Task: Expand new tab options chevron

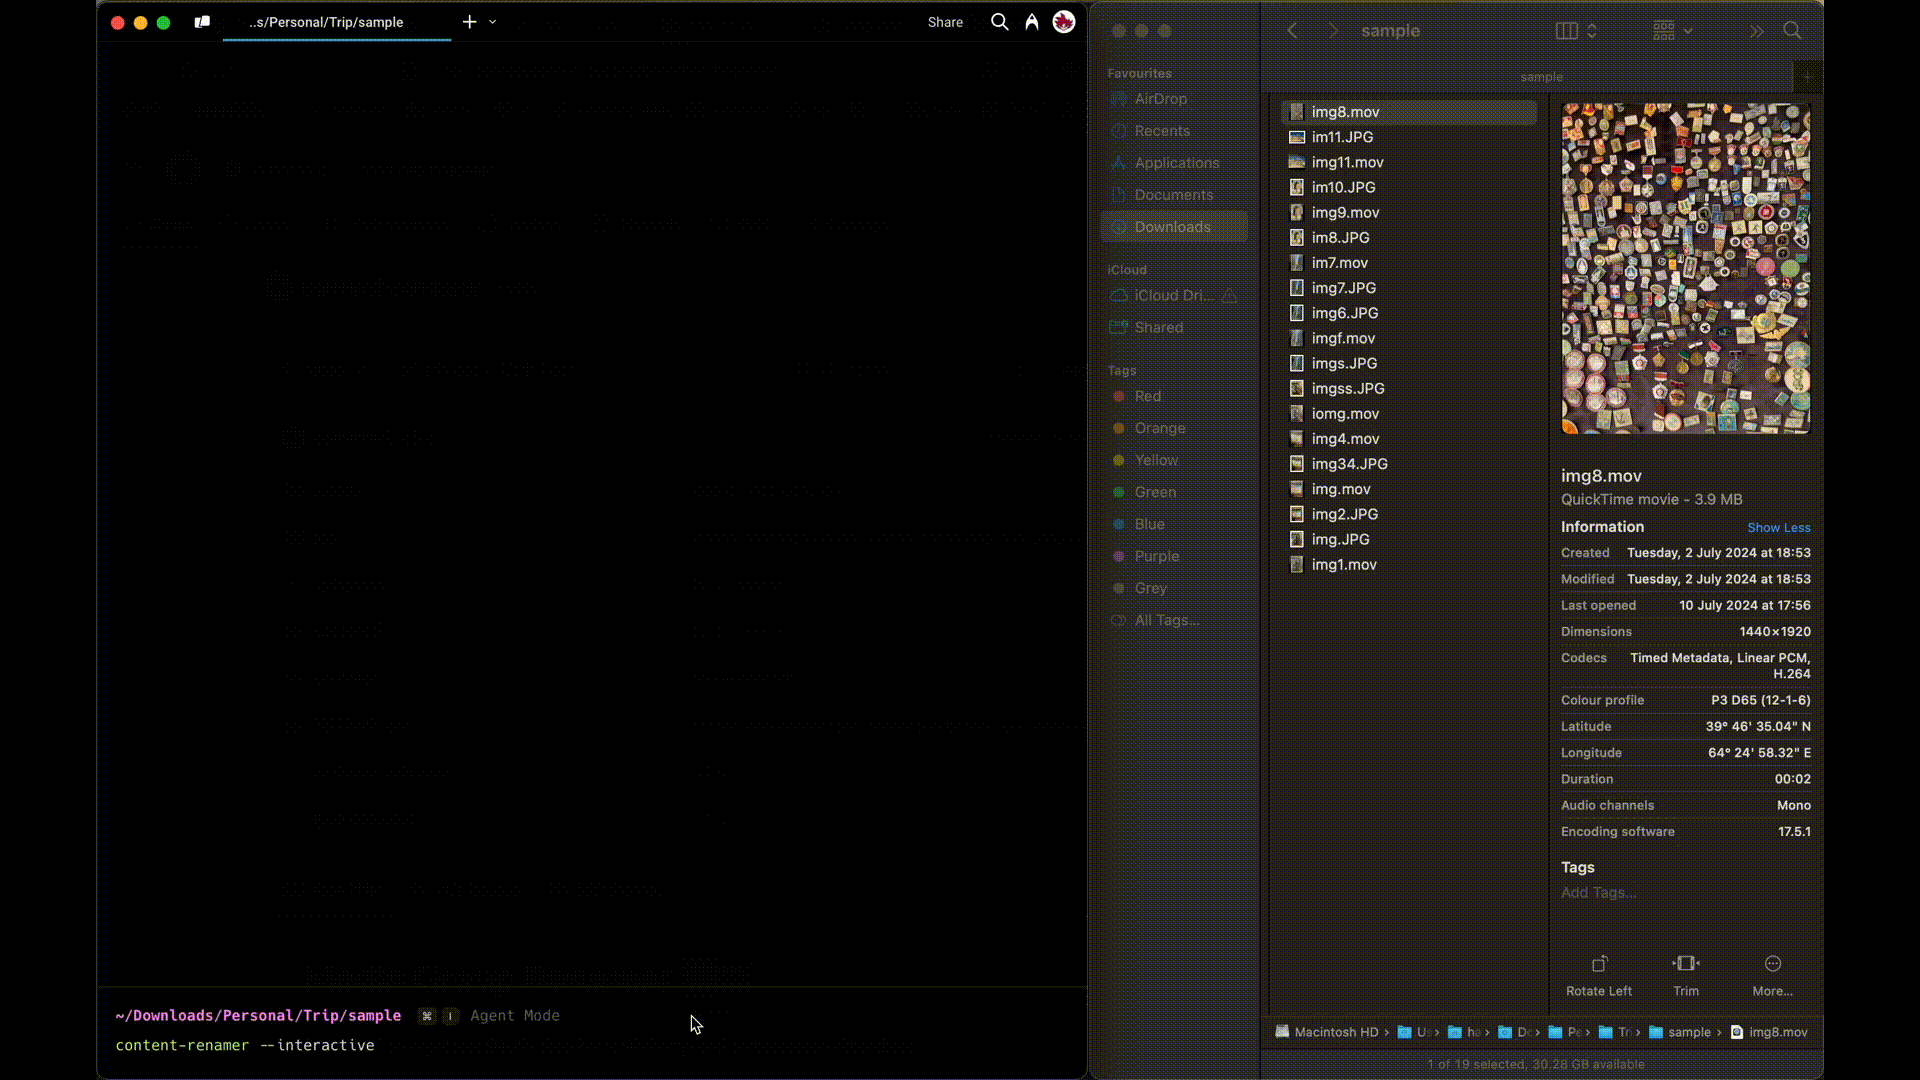Action: [492, 22]
